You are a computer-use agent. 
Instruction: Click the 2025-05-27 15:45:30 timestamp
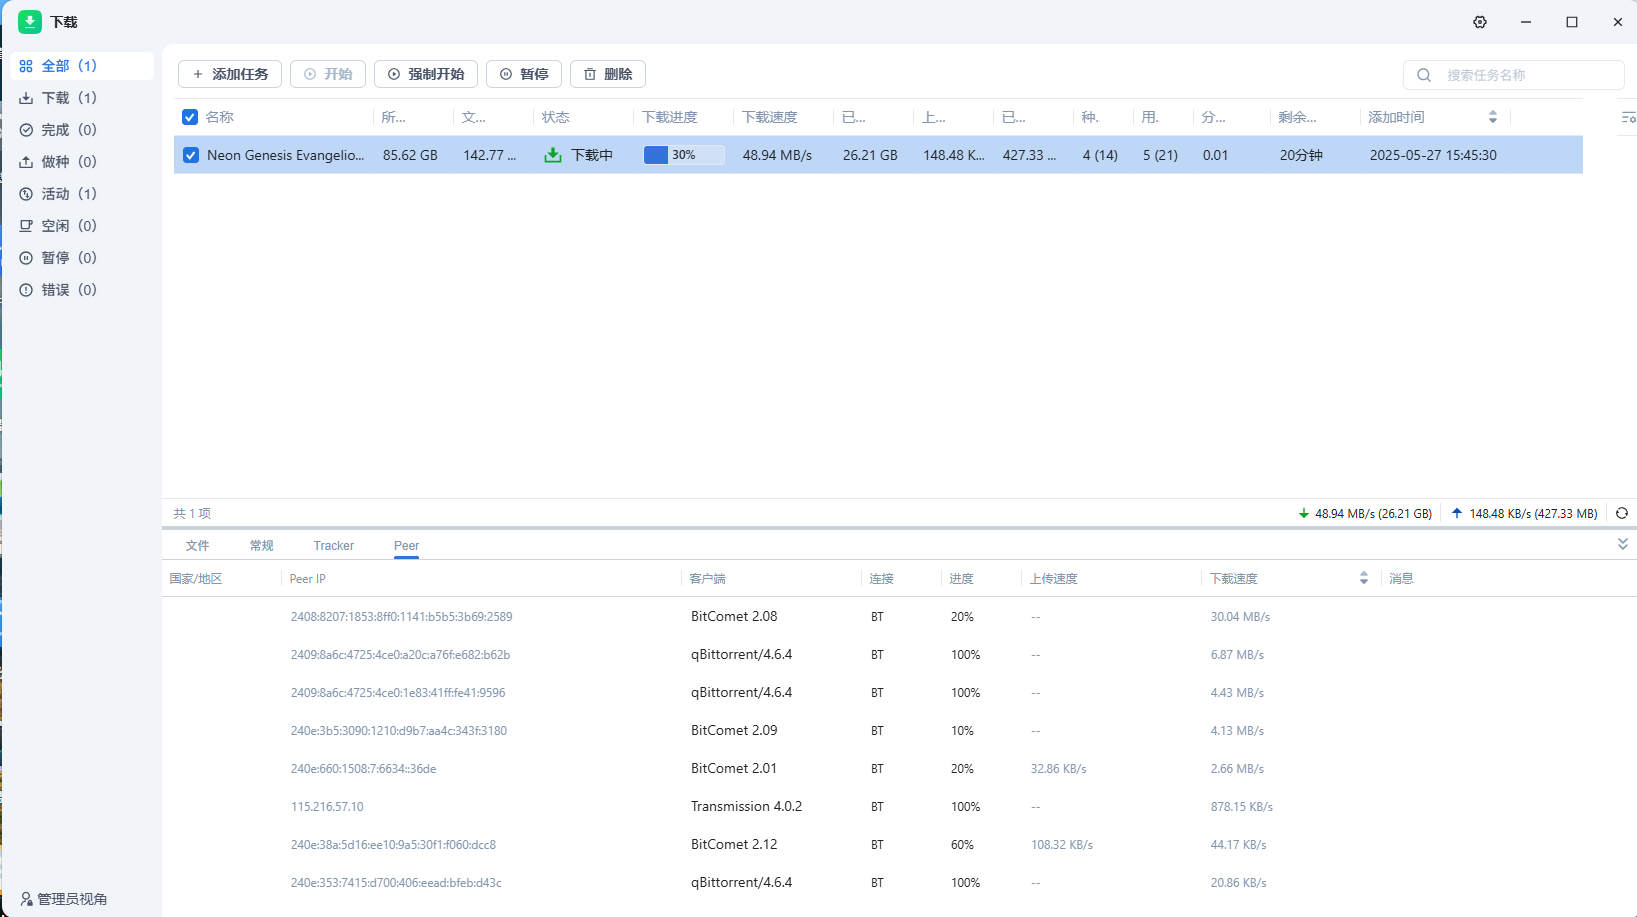(x=1433, y=155)
